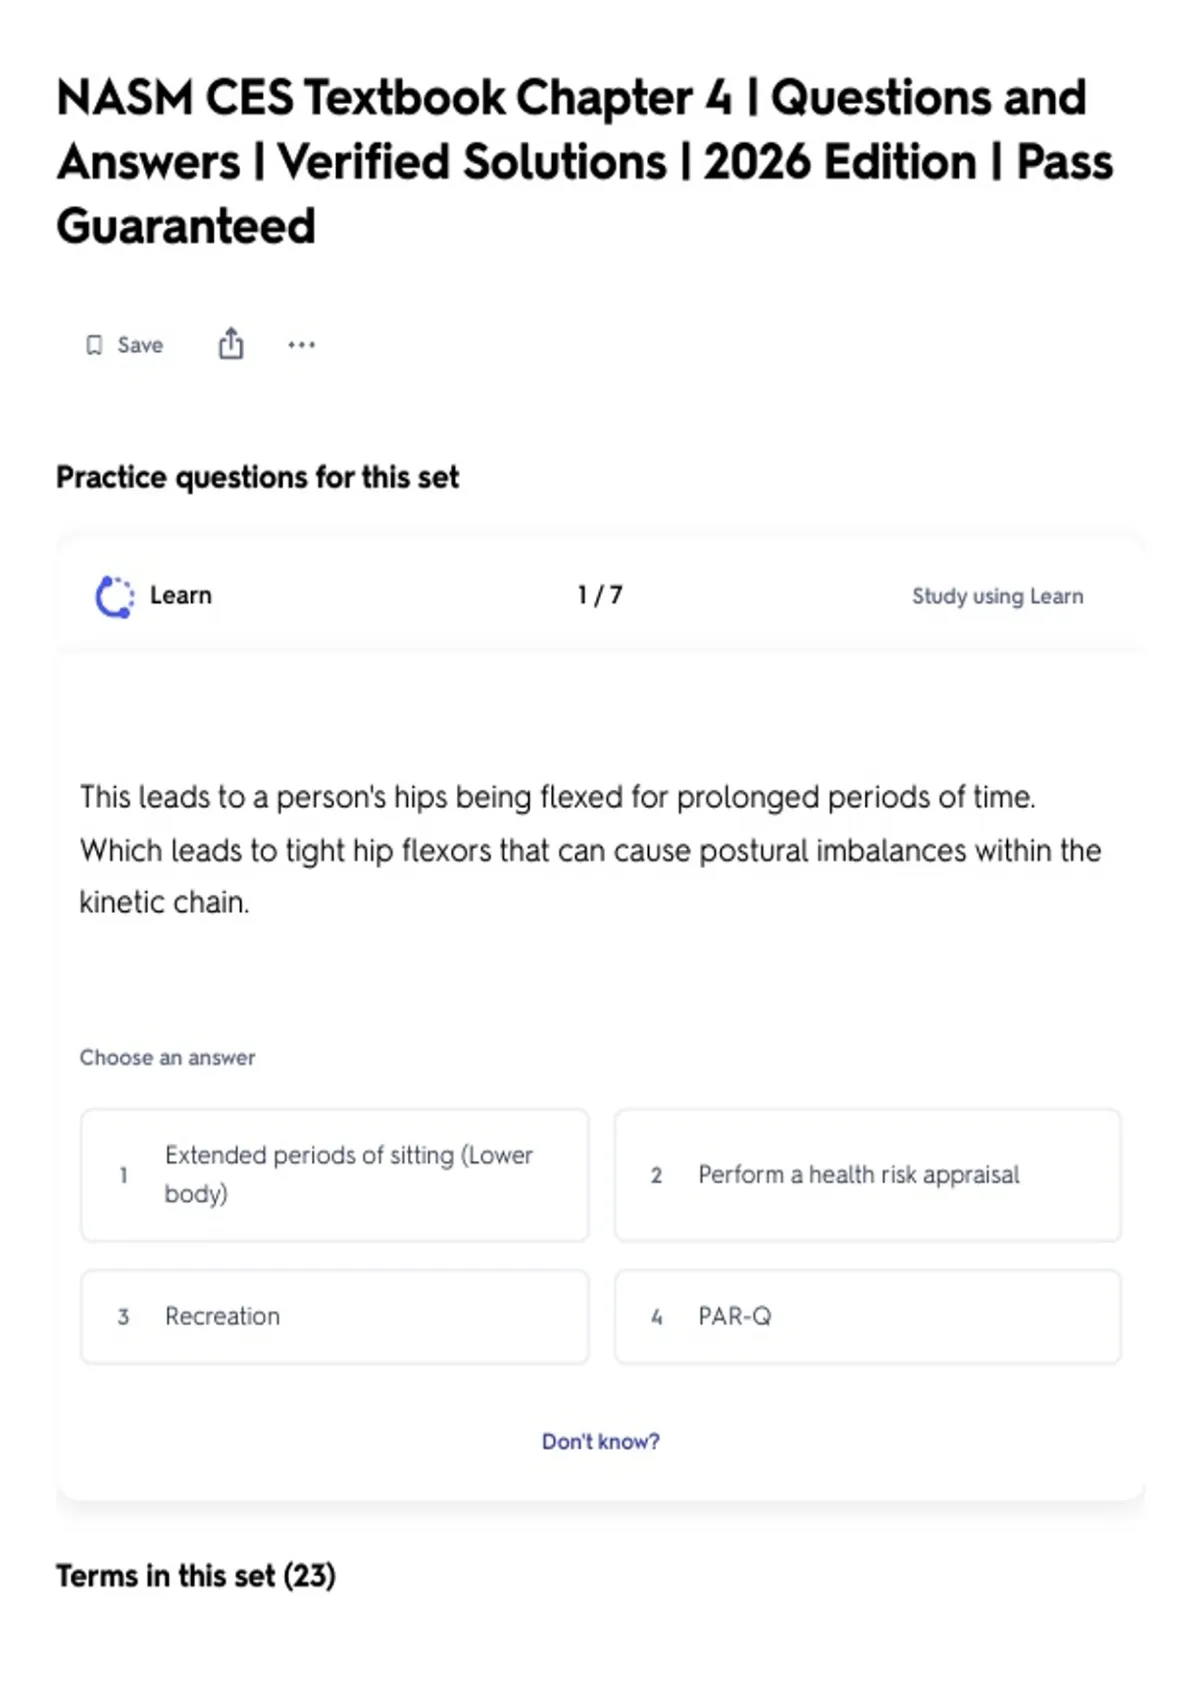Viewport: 1200px width, 1700px height.
Task: Select the PAR-Q answer option
Action: [x=868, y=1317]
